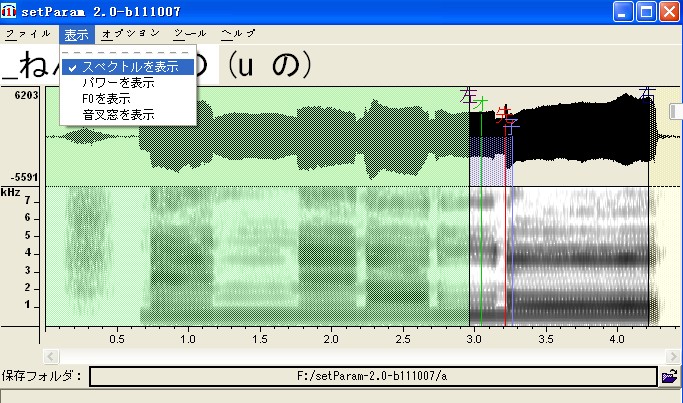Collapse the open 表示 menu

tap(77, 34)
